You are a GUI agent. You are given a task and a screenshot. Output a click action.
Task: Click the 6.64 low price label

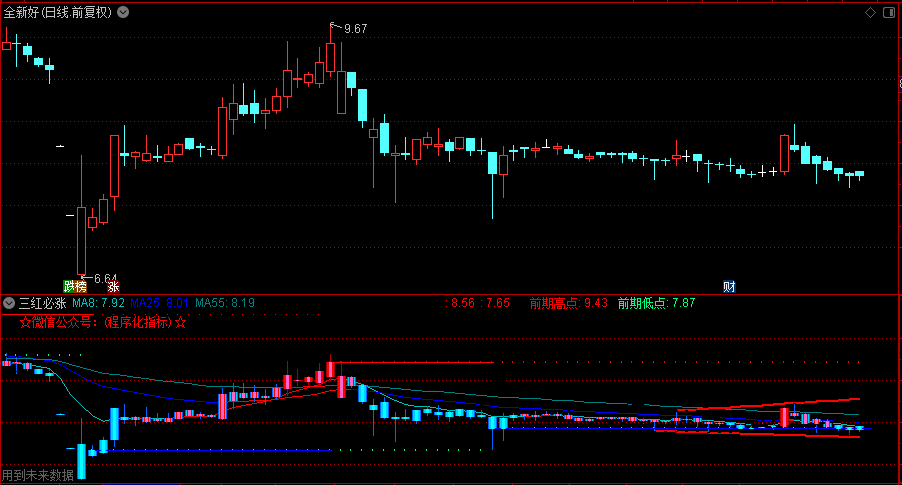(105, 278)
